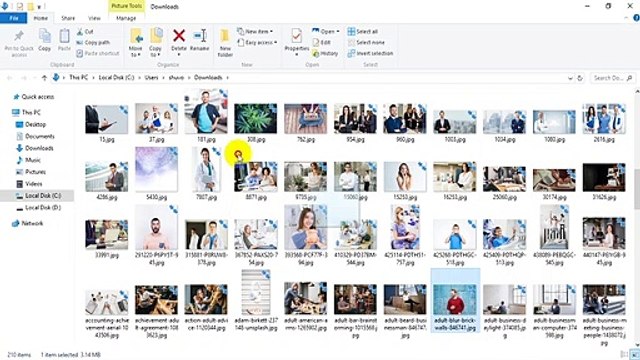Viewport: 640px width, 360px height.
Task: Click Downloads in the address breadcrumb
Action: pyautogui.click(x=208, y=78)
